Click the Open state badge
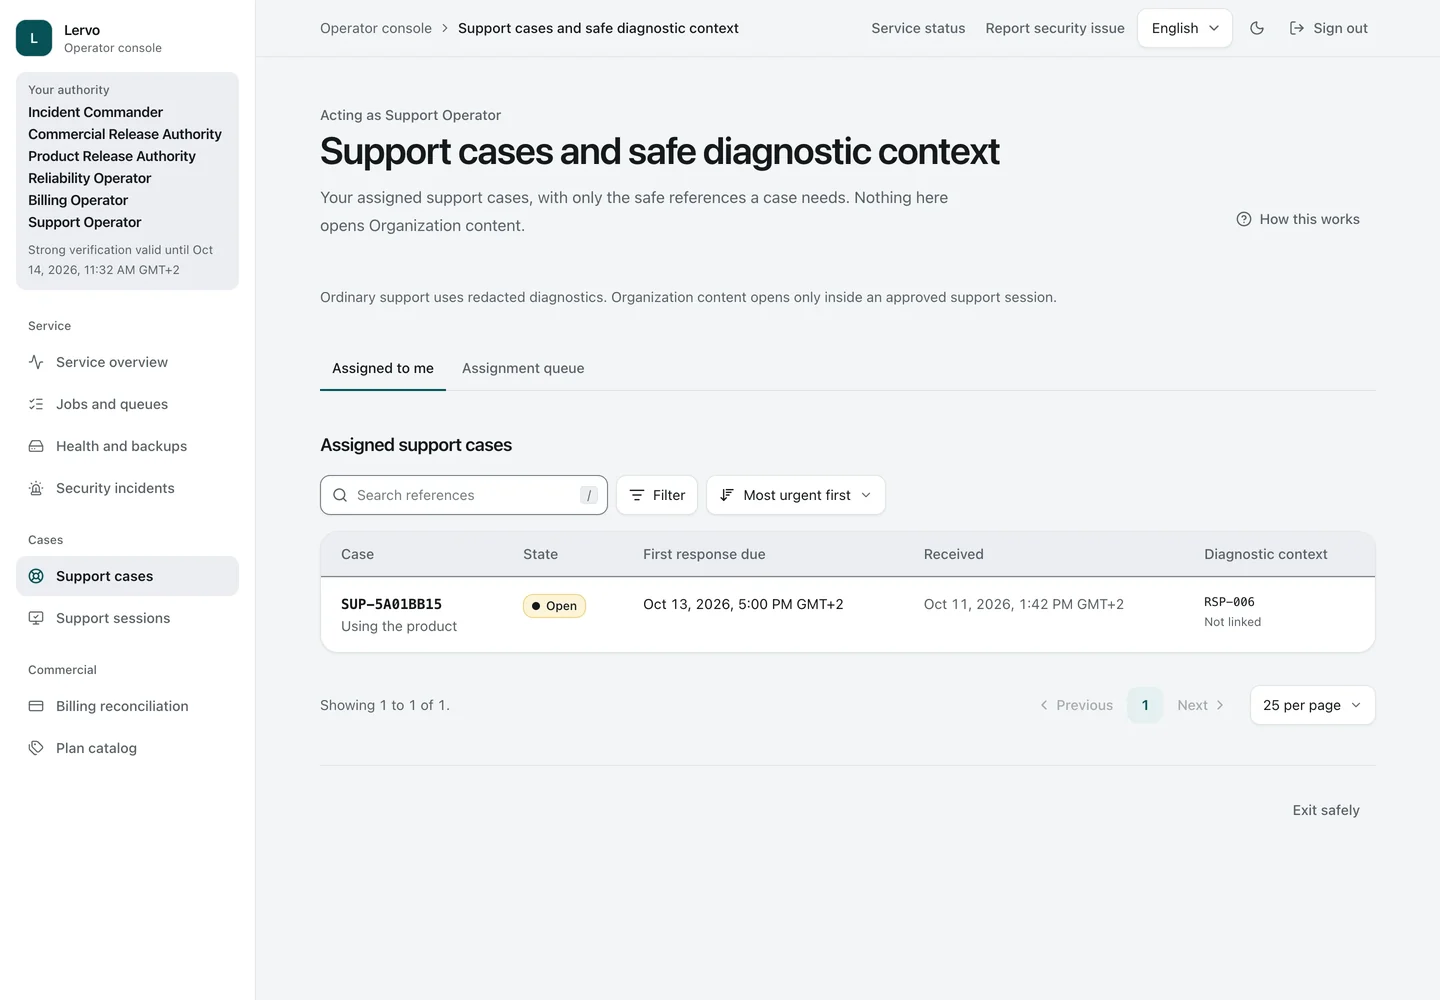Screen dimensions: 1440x1000 point(554,606)
